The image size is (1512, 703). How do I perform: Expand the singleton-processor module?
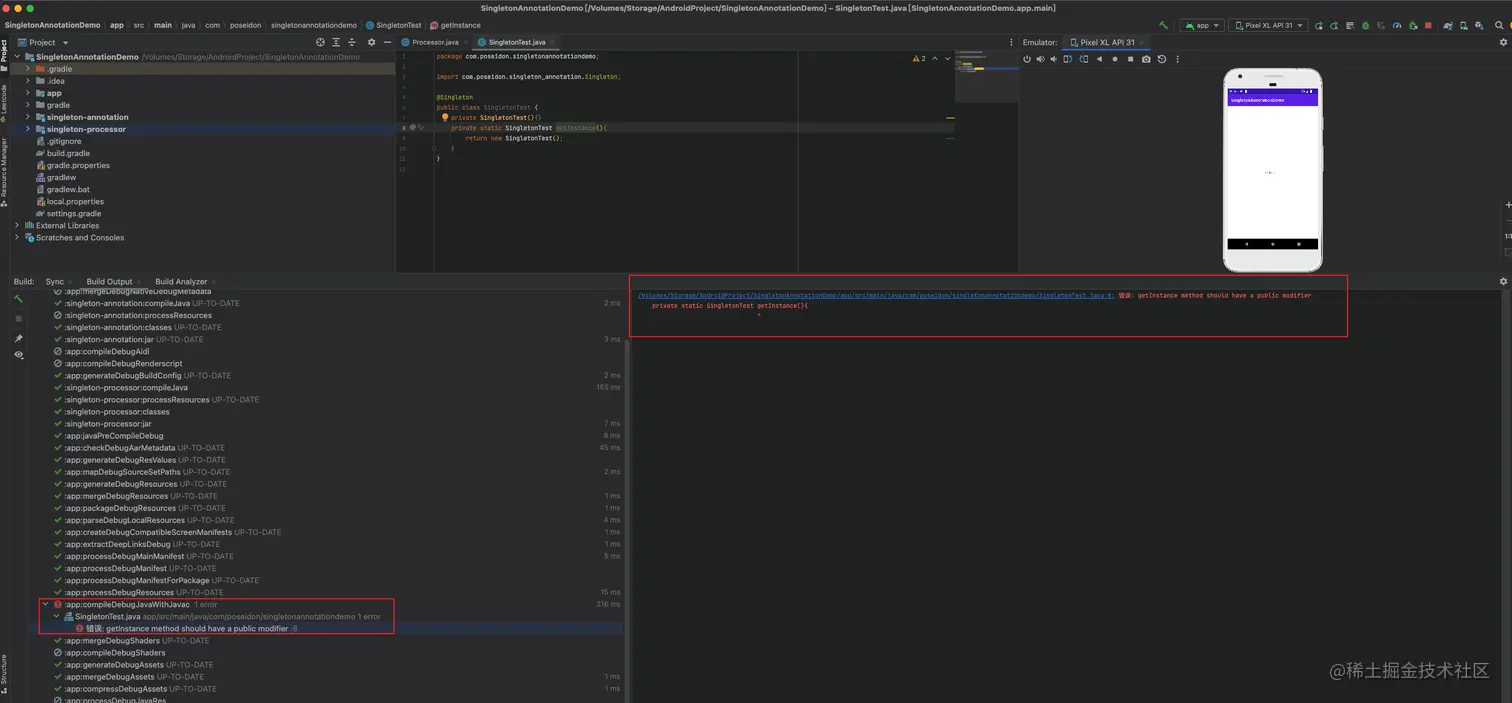point(28,129)
